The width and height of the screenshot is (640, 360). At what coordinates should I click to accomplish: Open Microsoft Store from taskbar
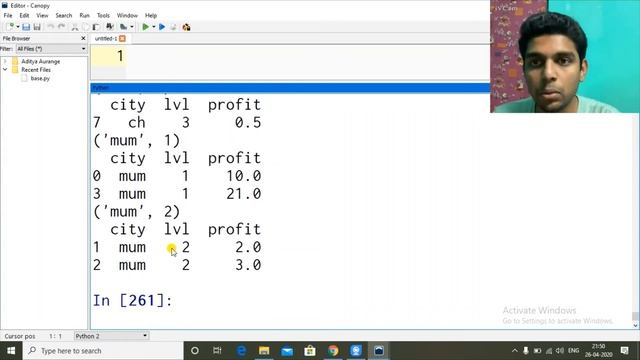(x=310, y=351)
